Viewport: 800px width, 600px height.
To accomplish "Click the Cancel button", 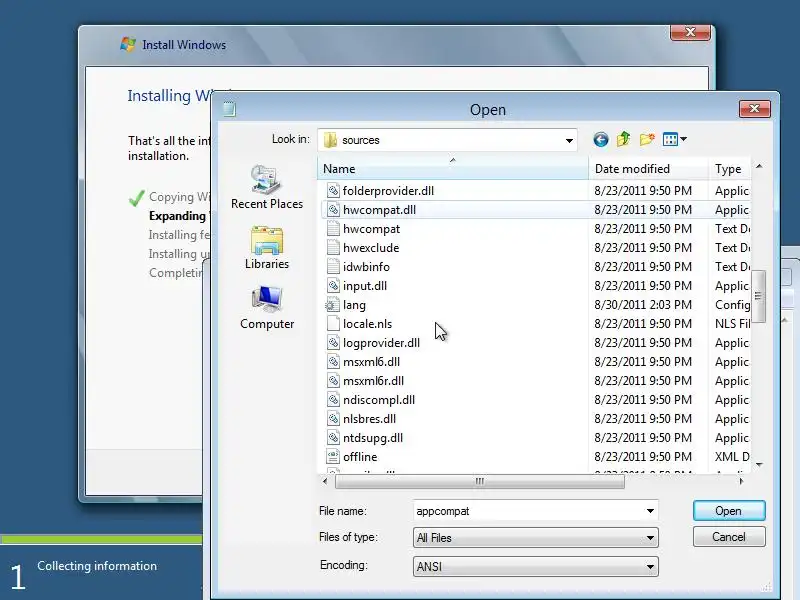I will click(729, 537).
